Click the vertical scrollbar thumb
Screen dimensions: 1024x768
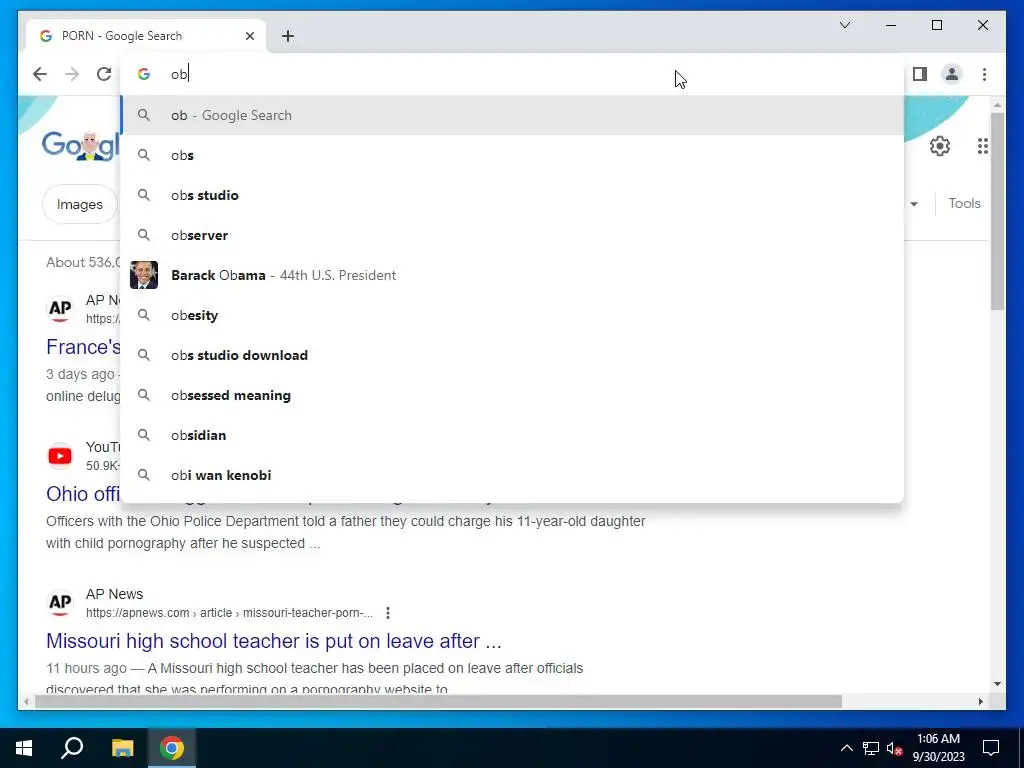pyautogui.click(x=997, y=211)
